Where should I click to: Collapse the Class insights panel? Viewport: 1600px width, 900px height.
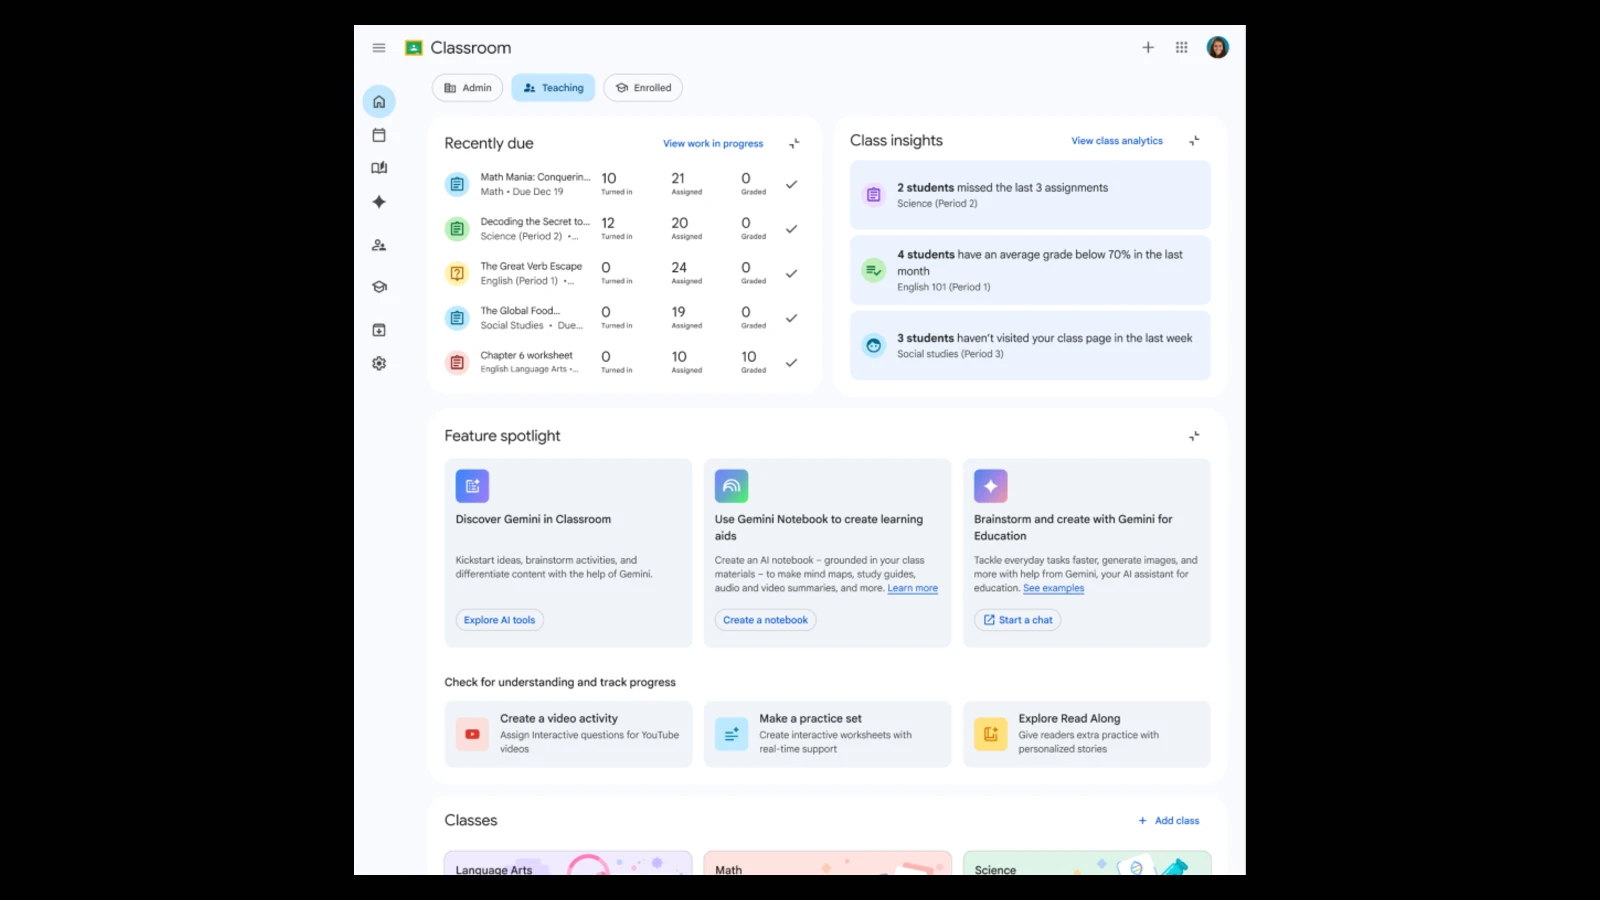(1194, 141)
